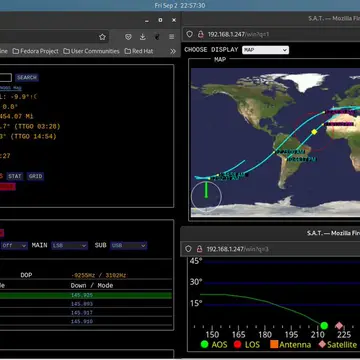This screenshot has width=360, height=360.
Task: Minimize the left Firefox window
Action: [147, 20]
